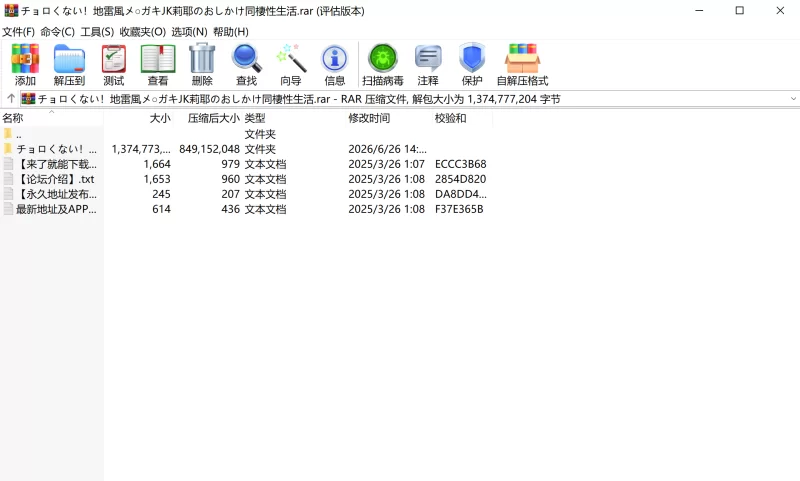800x481 pixels.
Task: Open the 文件(F) menu
Action: coord(18,32)
